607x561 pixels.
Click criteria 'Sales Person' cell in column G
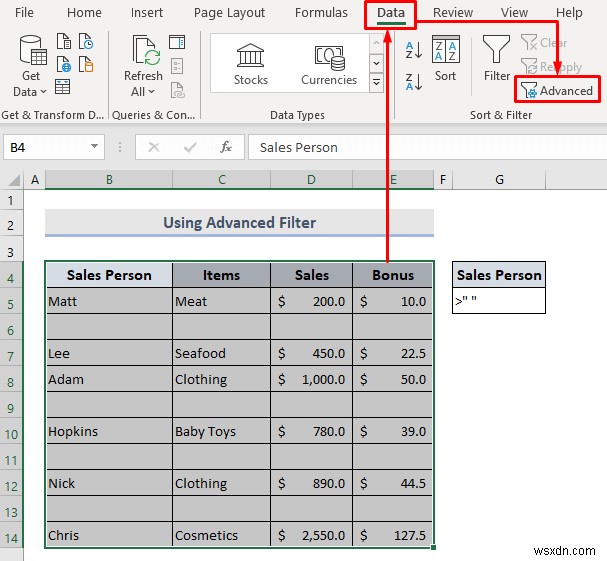point(499,275)
